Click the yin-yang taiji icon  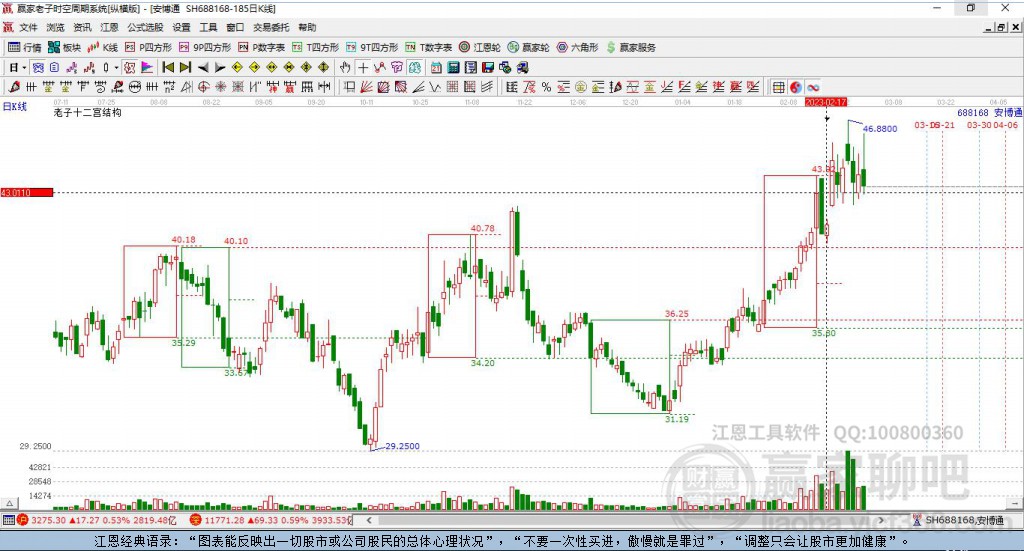click(795, 87)
